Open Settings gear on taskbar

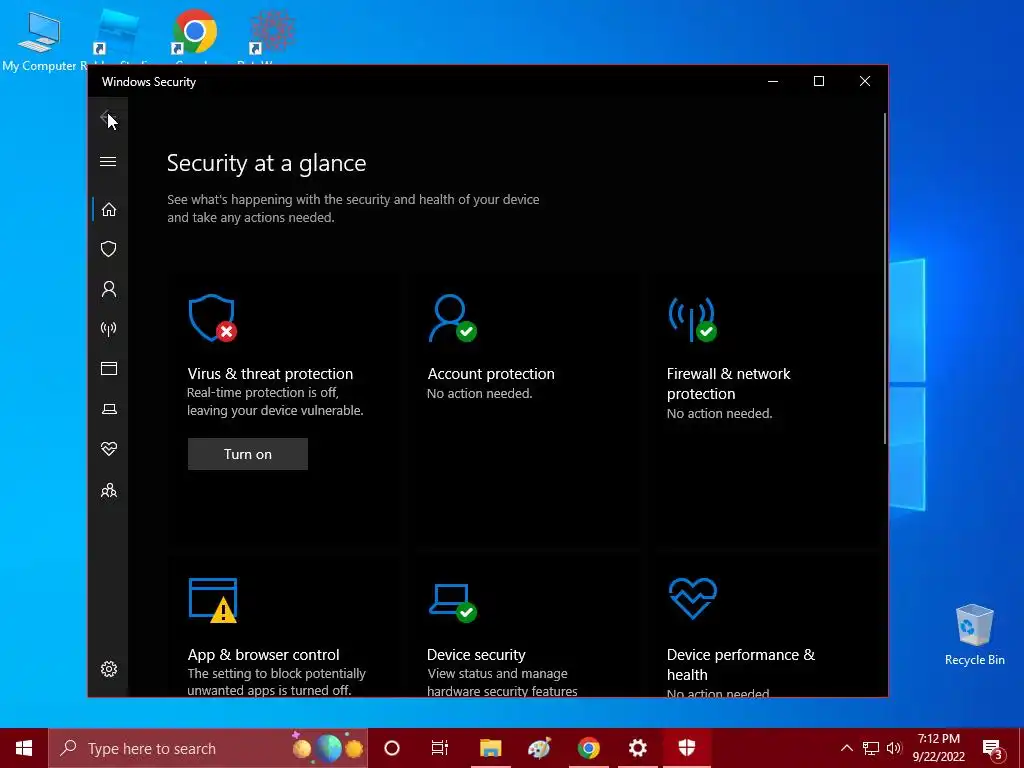pyautogui.click(x=637, y=748)
